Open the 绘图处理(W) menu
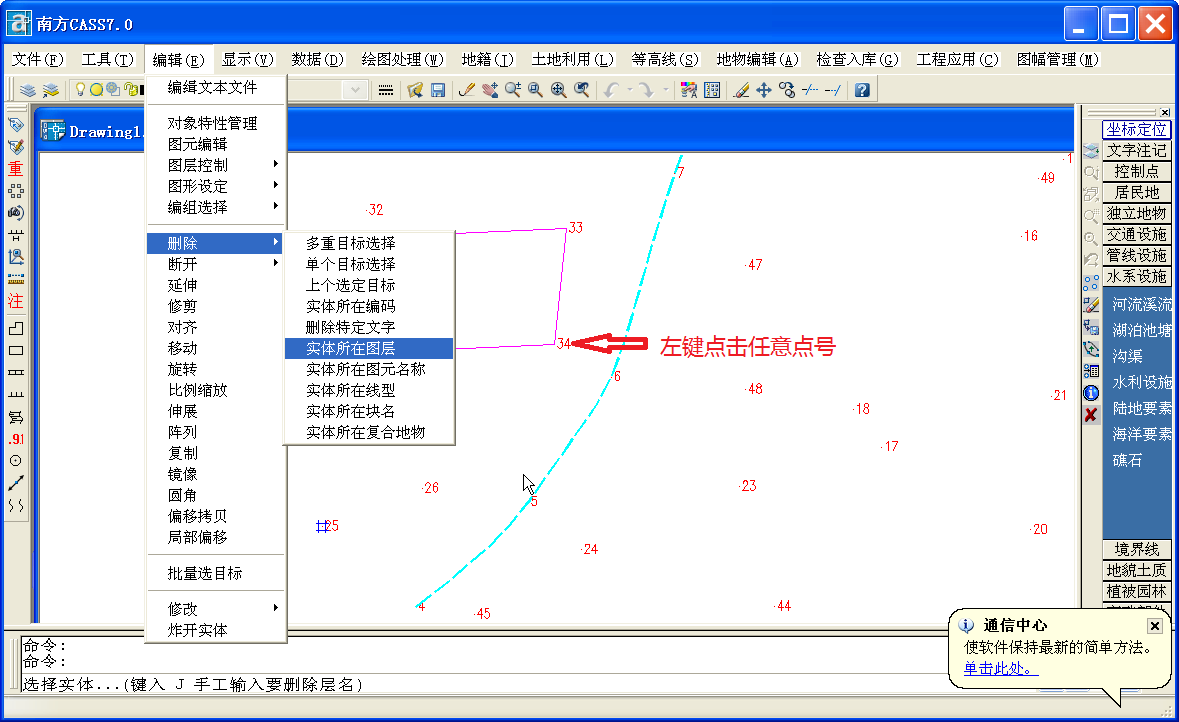1179x722 pixels. tap(402, 59)
